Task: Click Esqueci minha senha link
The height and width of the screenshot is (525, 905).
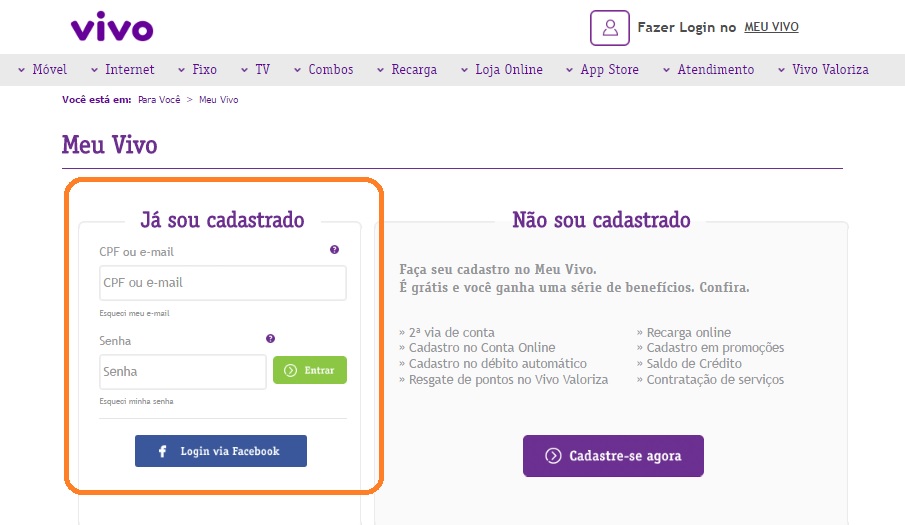Action: coord(136,401)
